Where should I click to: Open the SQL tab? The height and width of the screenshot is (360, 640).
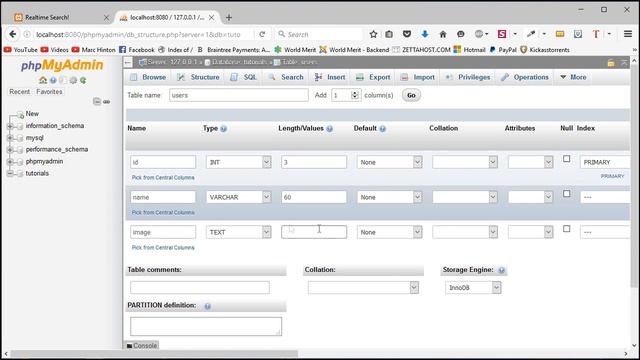(243, 77)
